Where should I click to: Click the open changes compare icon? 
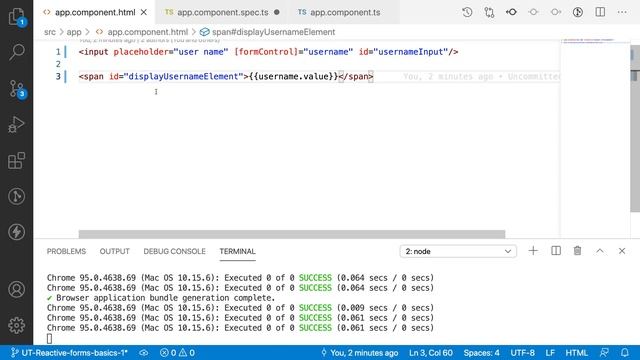tap(489, 12)
